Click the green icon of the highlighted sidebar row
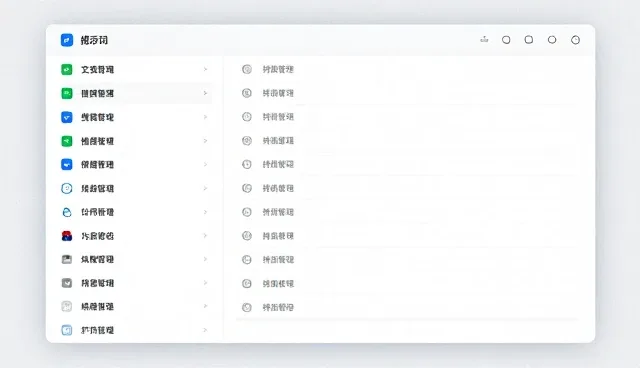 [x=67, y=93]
